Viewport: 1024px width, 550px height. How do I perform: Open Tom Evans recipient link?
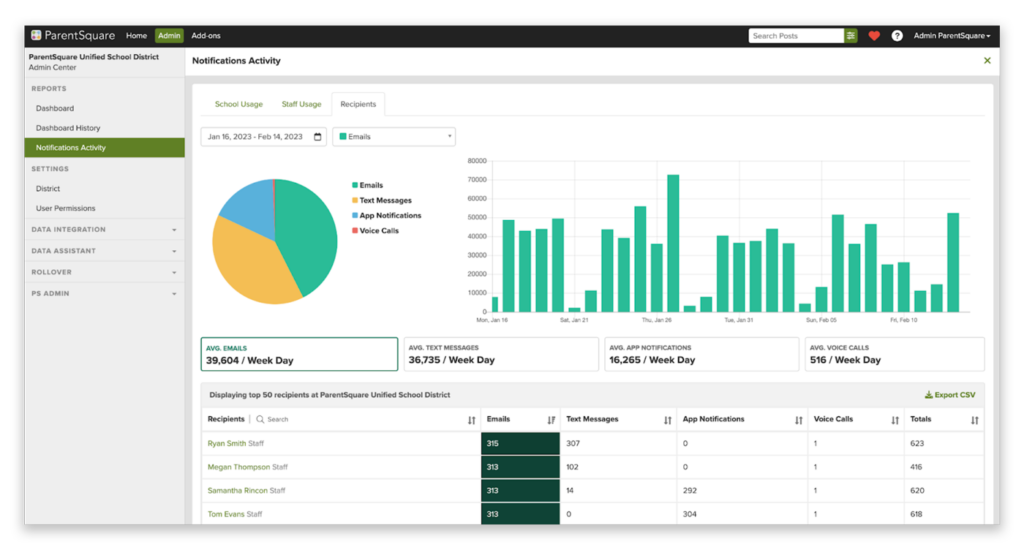pos(225,514)
